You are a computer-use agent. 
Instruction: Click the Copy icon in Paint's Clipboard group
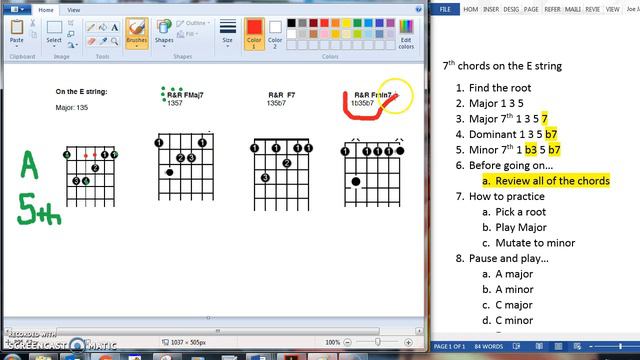33,35
